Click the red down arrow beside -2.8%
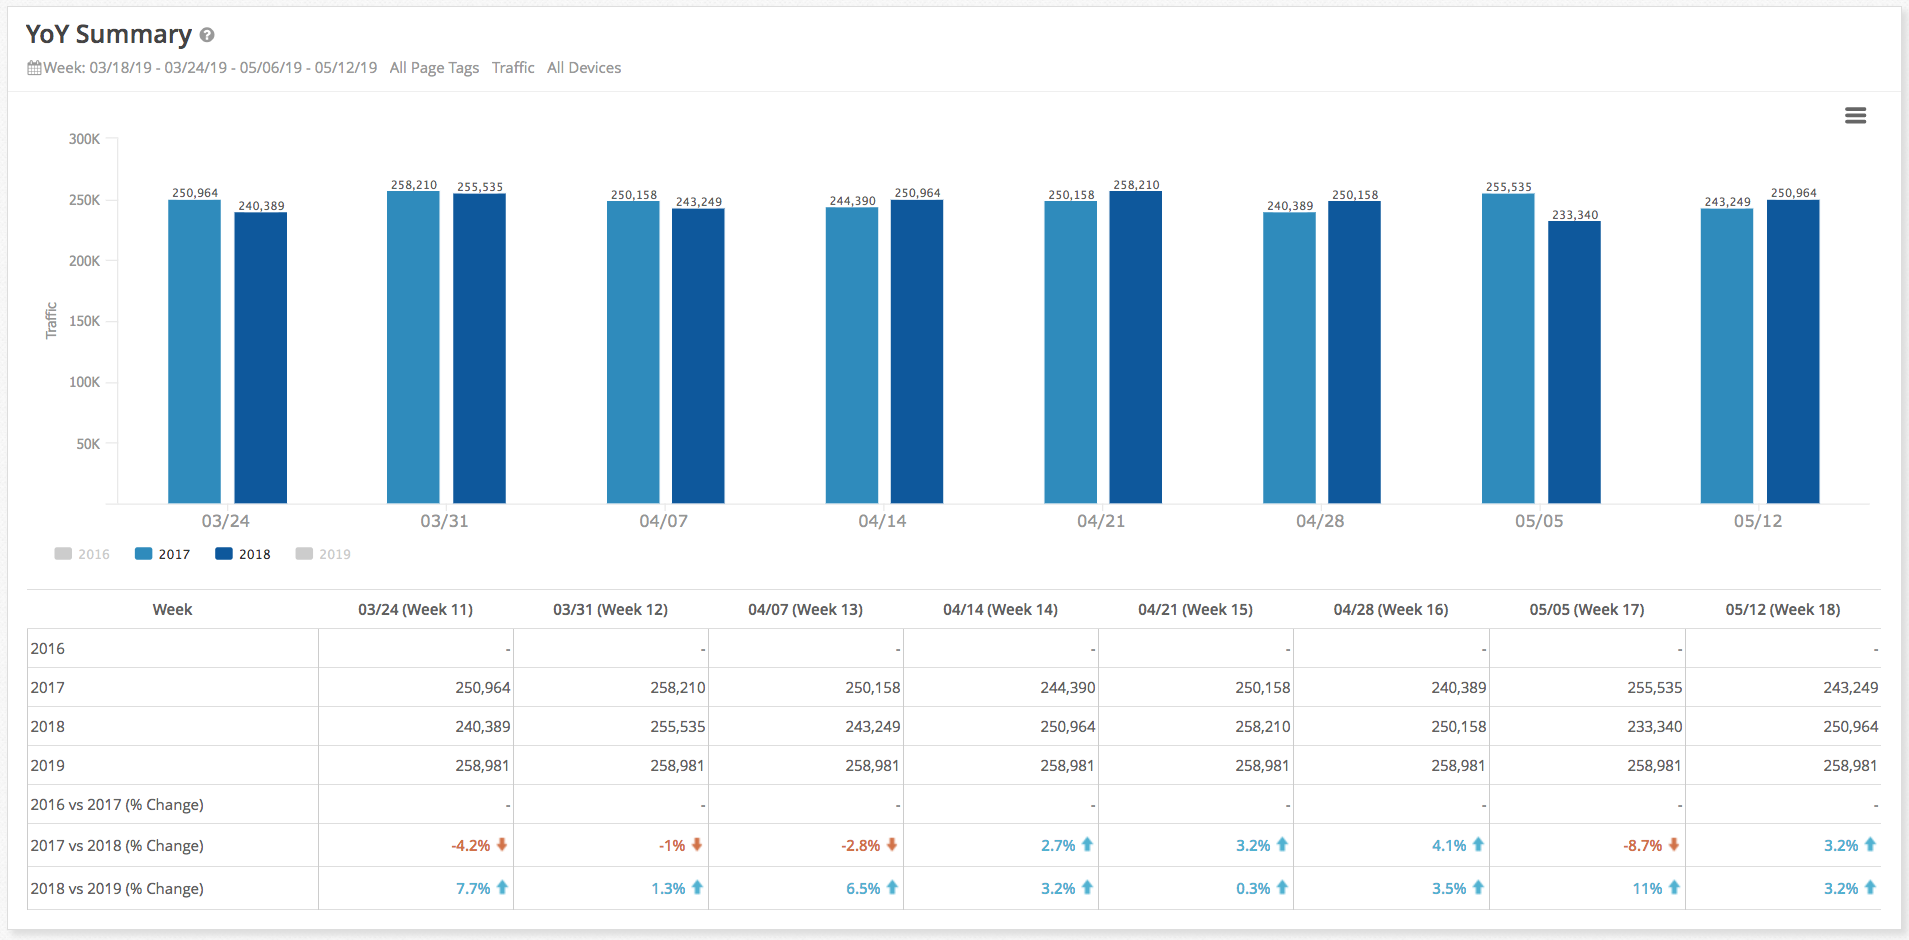Screen dimensions: 1909x940 892,845
